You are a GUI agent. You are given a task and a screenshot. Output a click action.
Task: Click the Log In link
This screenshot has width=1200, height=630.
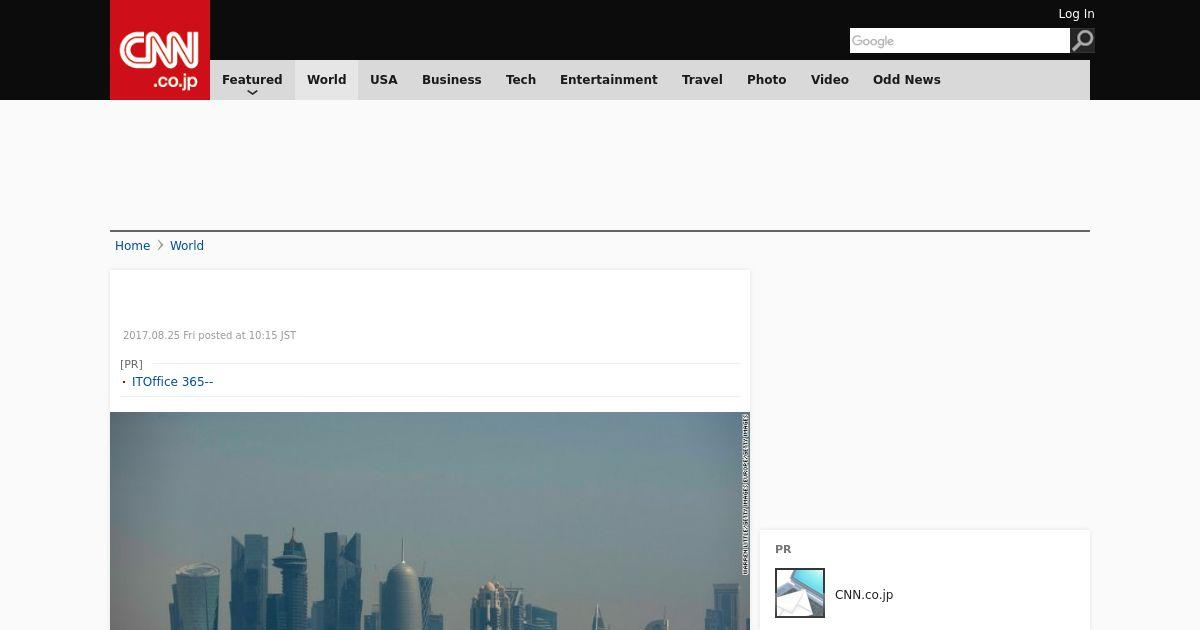pos(1076,14)
